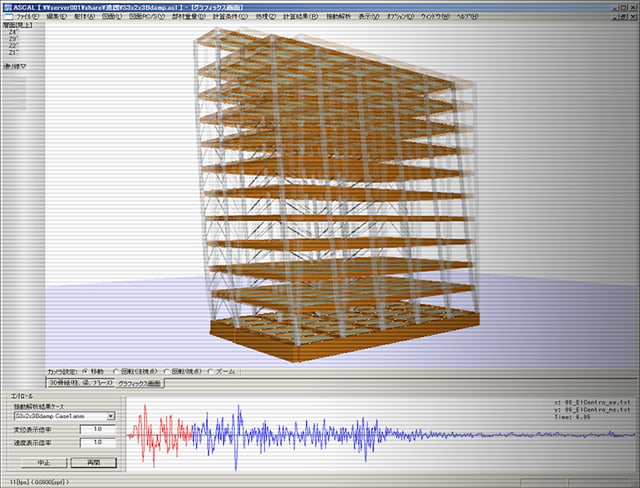Viewport: 640px width, 488px height.
Task: Select Z1 in the layer list
Action: click(x=12, y=53)
